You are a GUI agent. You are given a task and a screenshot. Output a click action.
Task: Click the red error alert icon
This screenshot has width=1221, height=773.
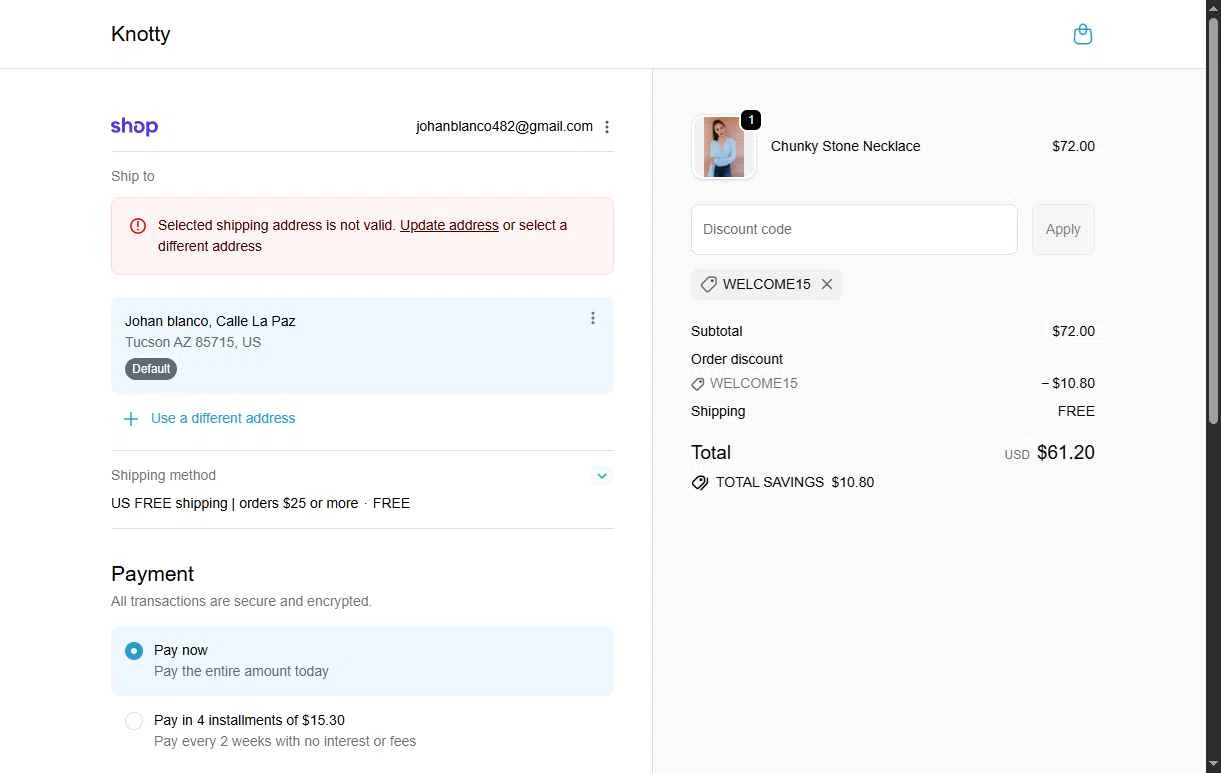click(x=138, y=226)
